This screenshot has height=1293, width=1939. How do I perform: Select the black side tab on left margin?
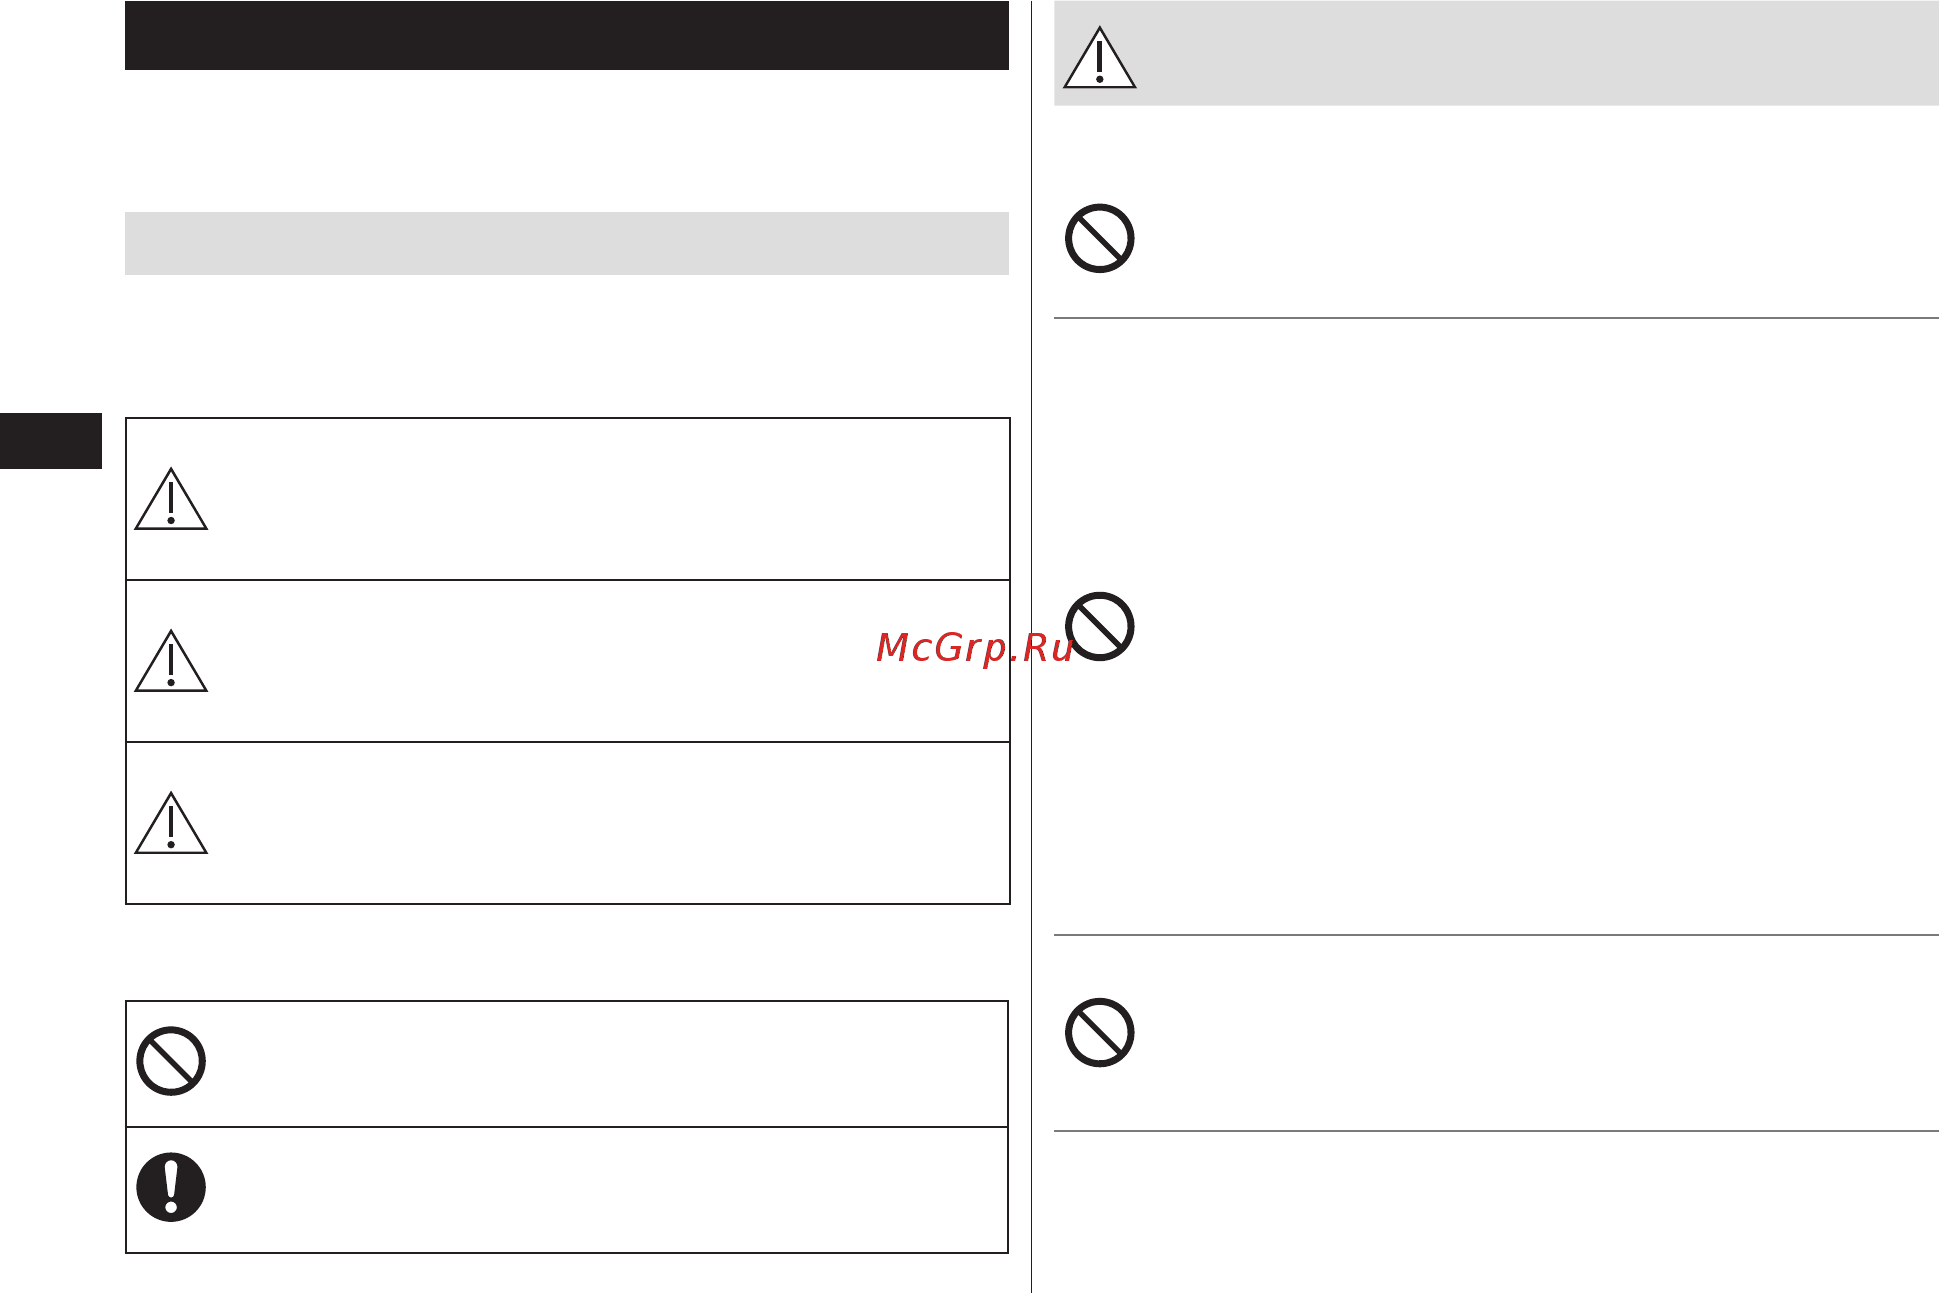(51, 441)
